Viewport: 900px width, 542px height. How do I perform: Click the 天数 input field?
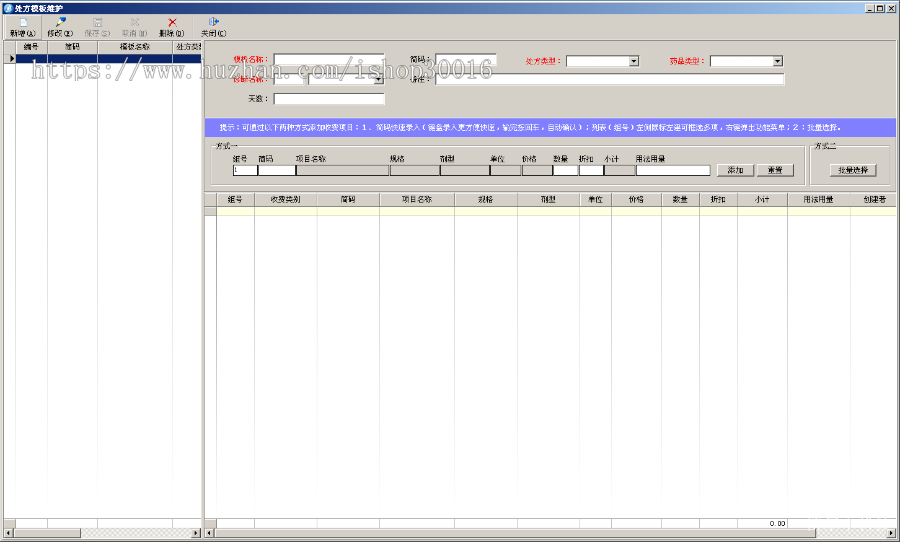coord(329,99)
